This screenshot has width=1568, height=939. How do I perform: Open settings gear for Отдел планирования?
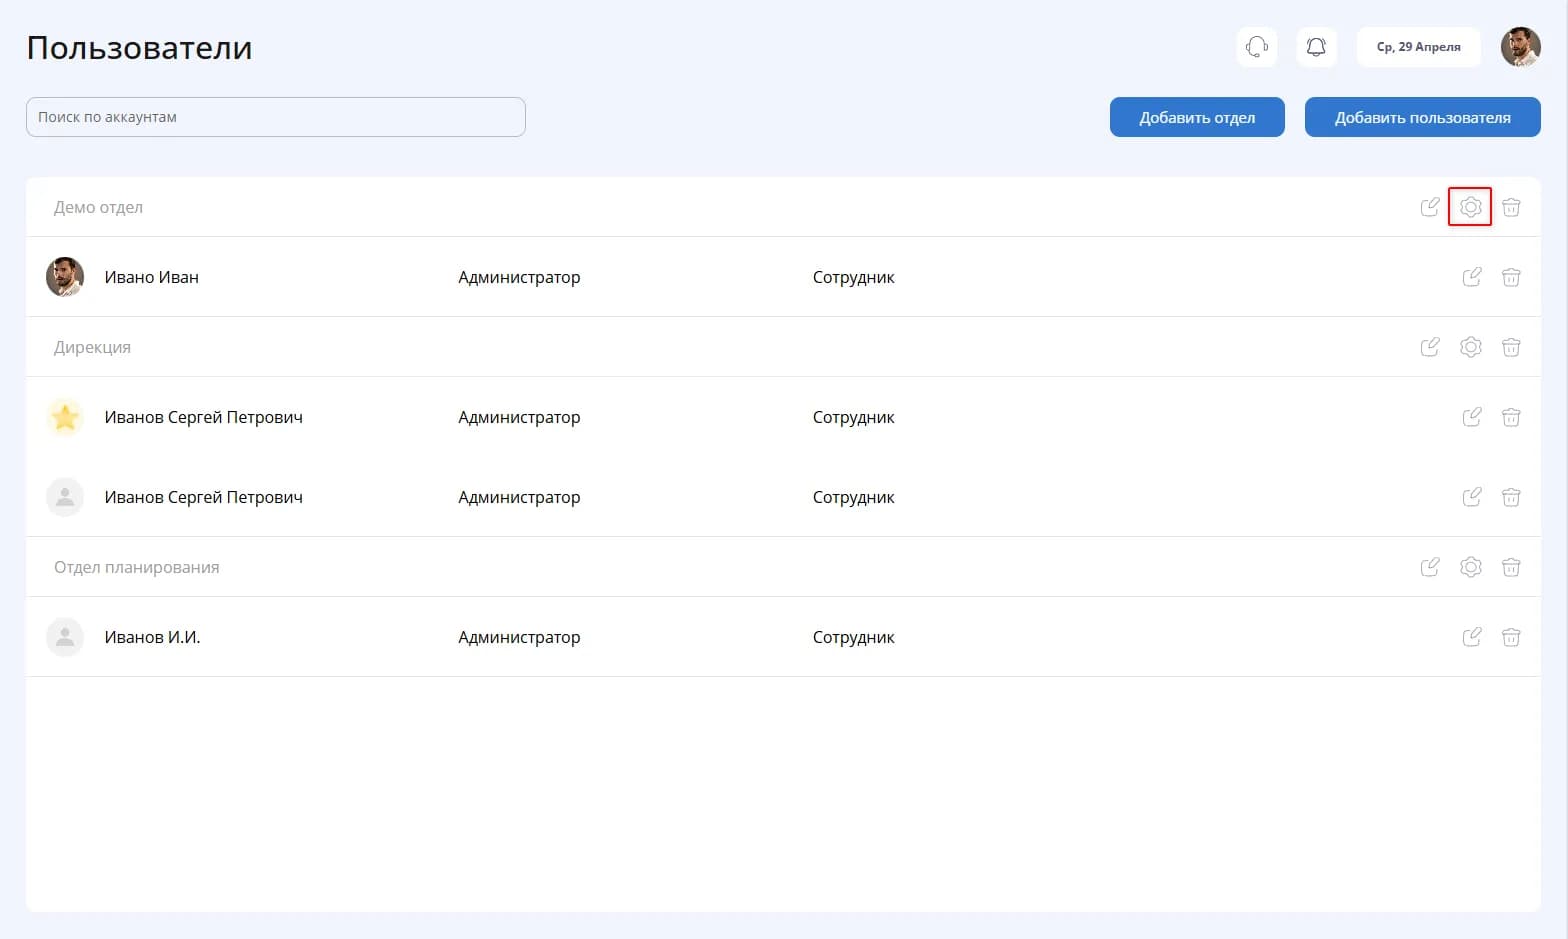[x=1470, y=567]
